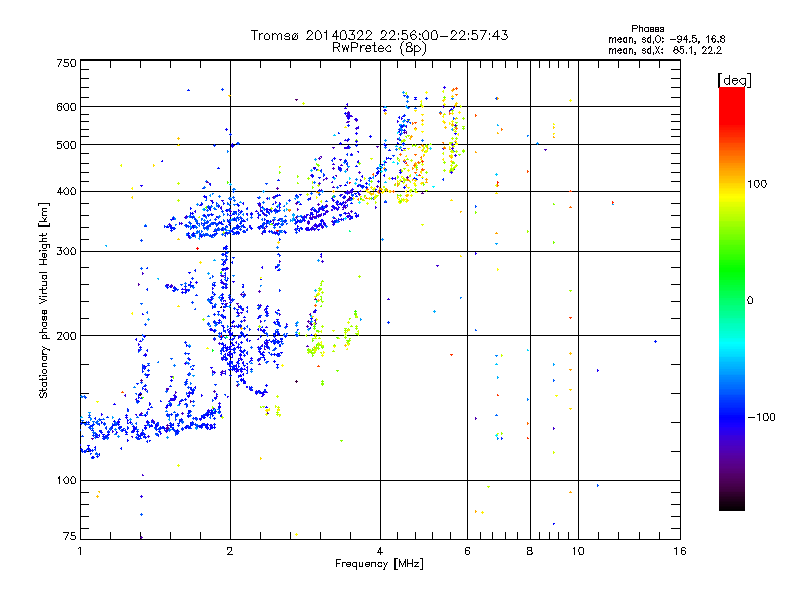The width and height of the screenshot is (800, 600).
Task: Click the x-axis tick label "6"
Action: [467, 551]
